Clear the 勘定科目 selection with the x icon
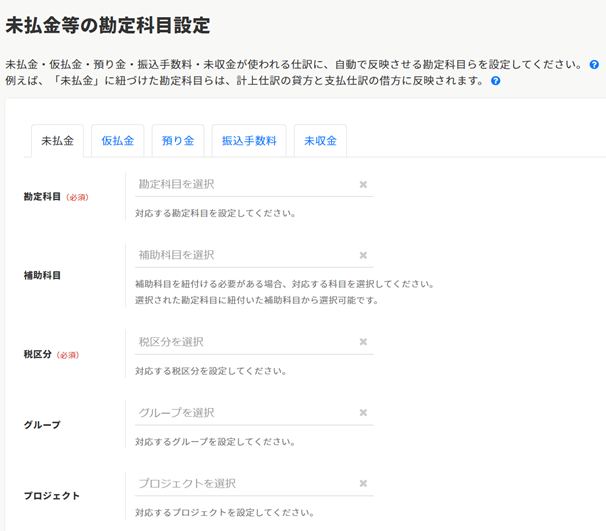Viewport: 606px width, 531px height. pos(363,184)
